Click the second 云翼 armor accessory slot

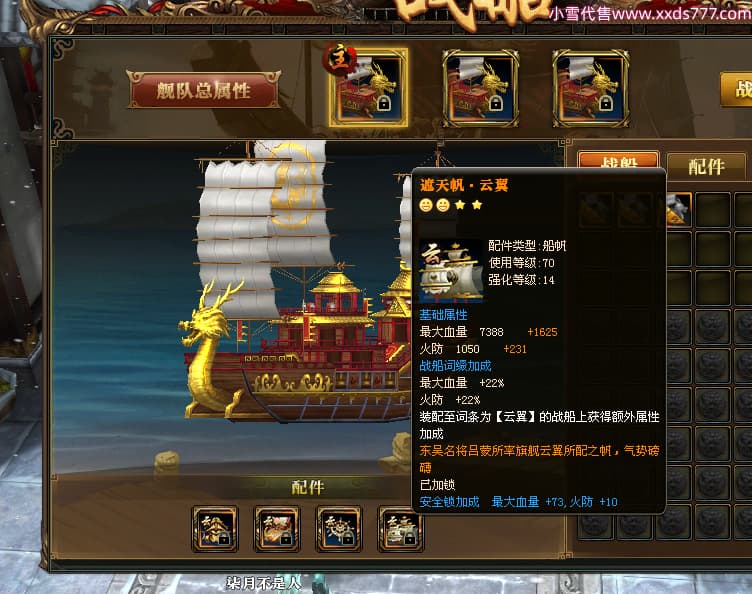(x=277, y=529)
